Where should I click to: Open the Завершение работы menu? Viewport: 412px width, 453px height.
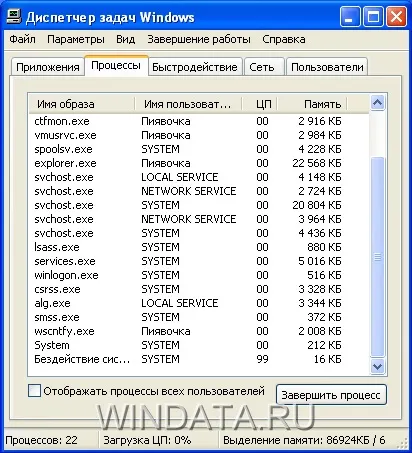click(199, 39)
